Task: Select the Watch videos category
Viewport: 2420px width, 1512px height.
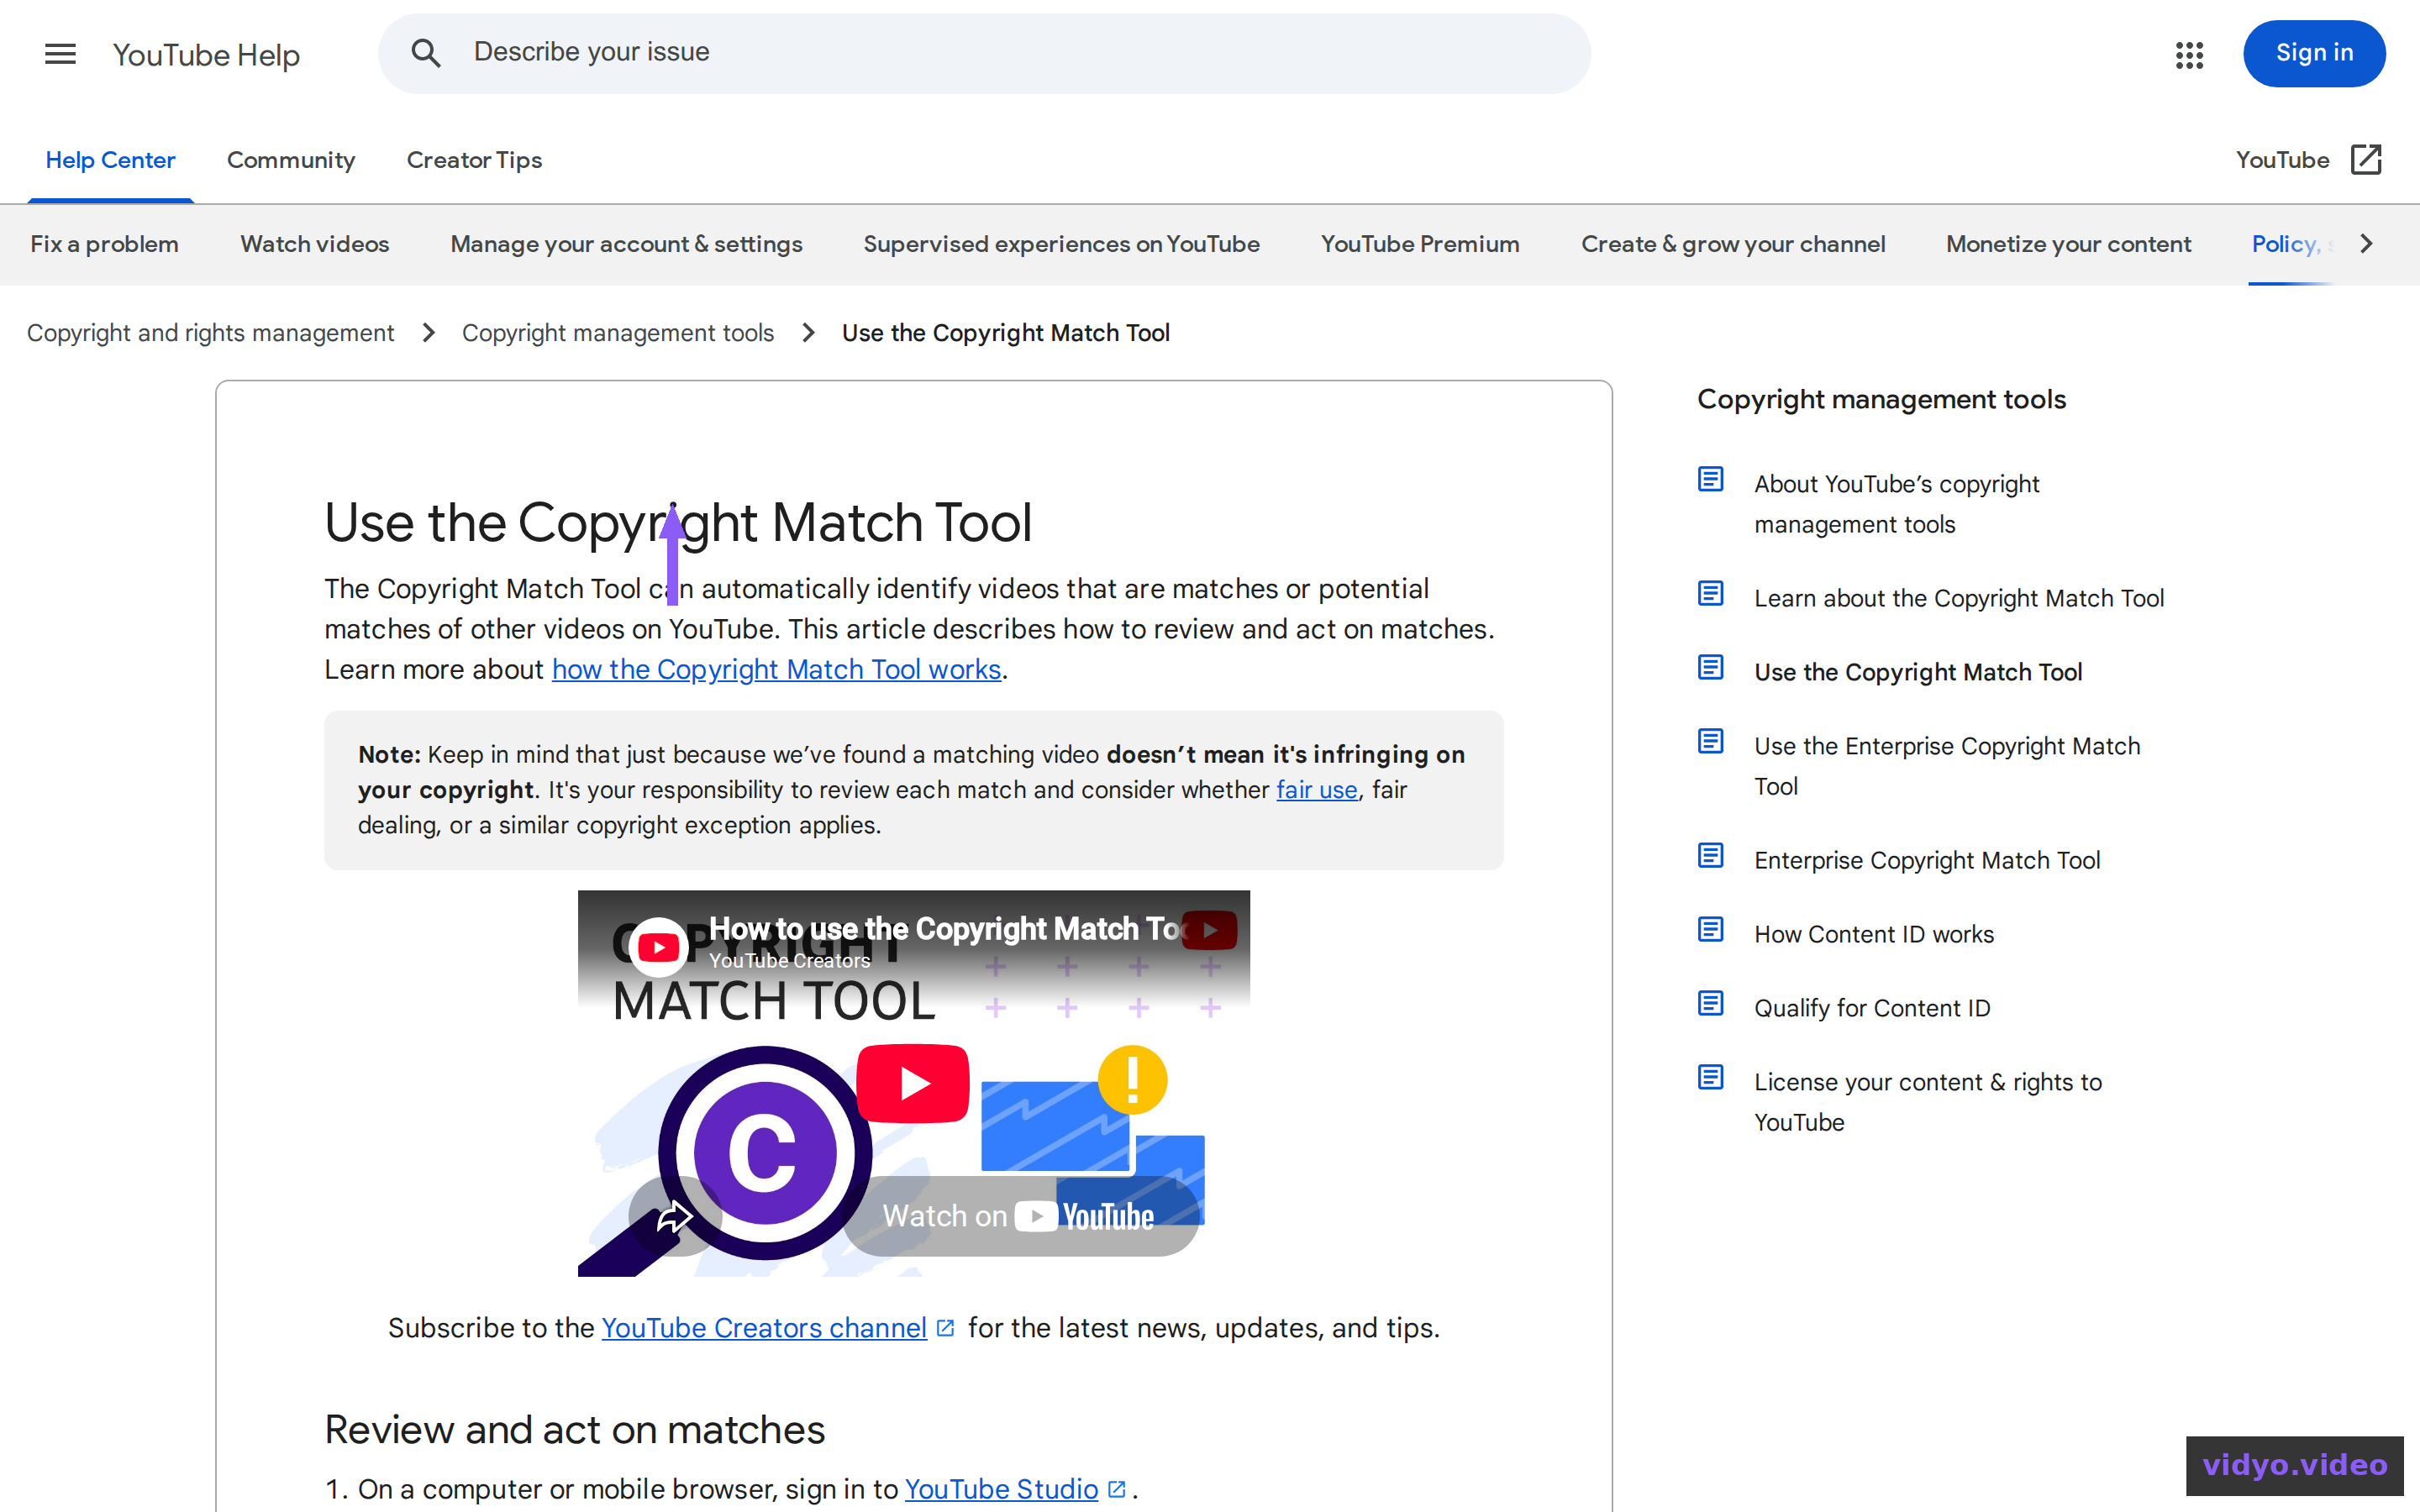Action: [x=314, y=244]
